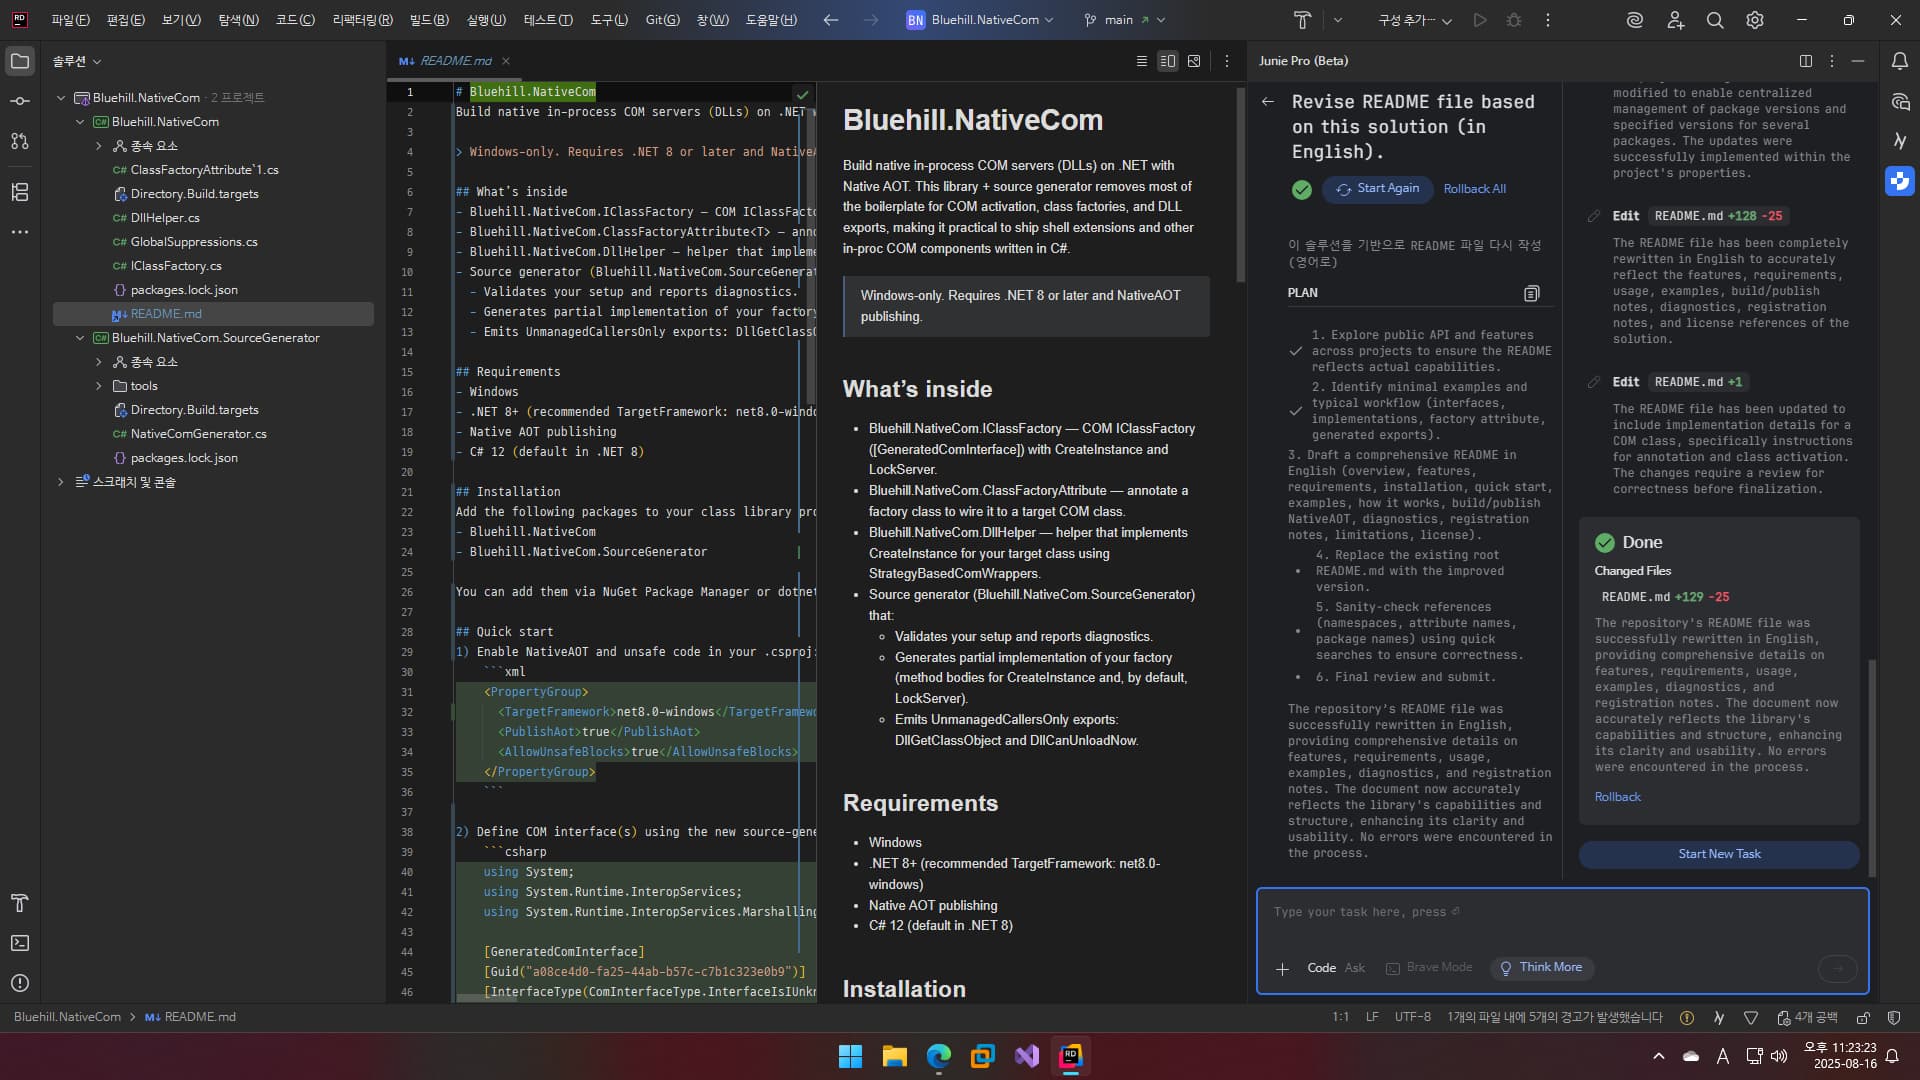Screen dimensions: 1920x1080
Task: Collapse the Bluehill.NativeCom solution node
Action: coord(61,98)
